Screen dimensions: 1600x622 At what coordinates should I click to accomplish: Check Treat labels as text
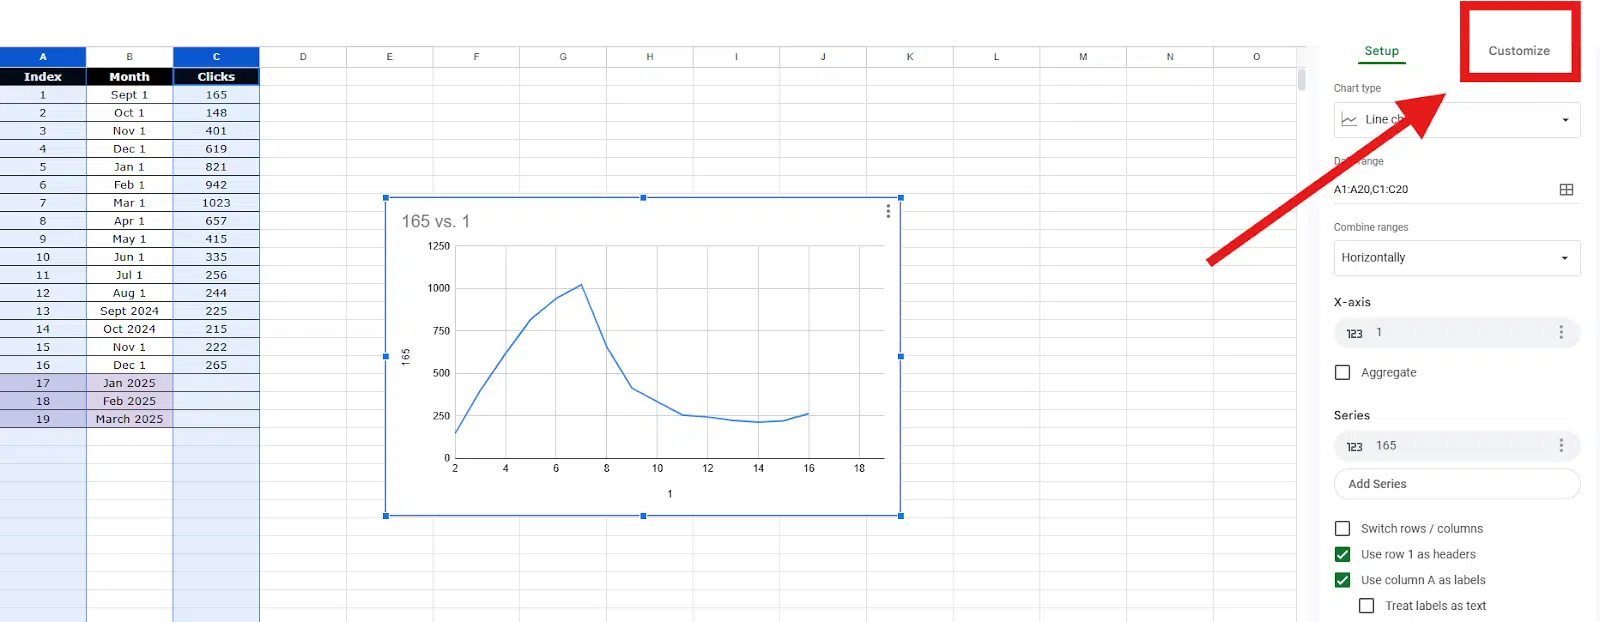tap(1366, 606)
